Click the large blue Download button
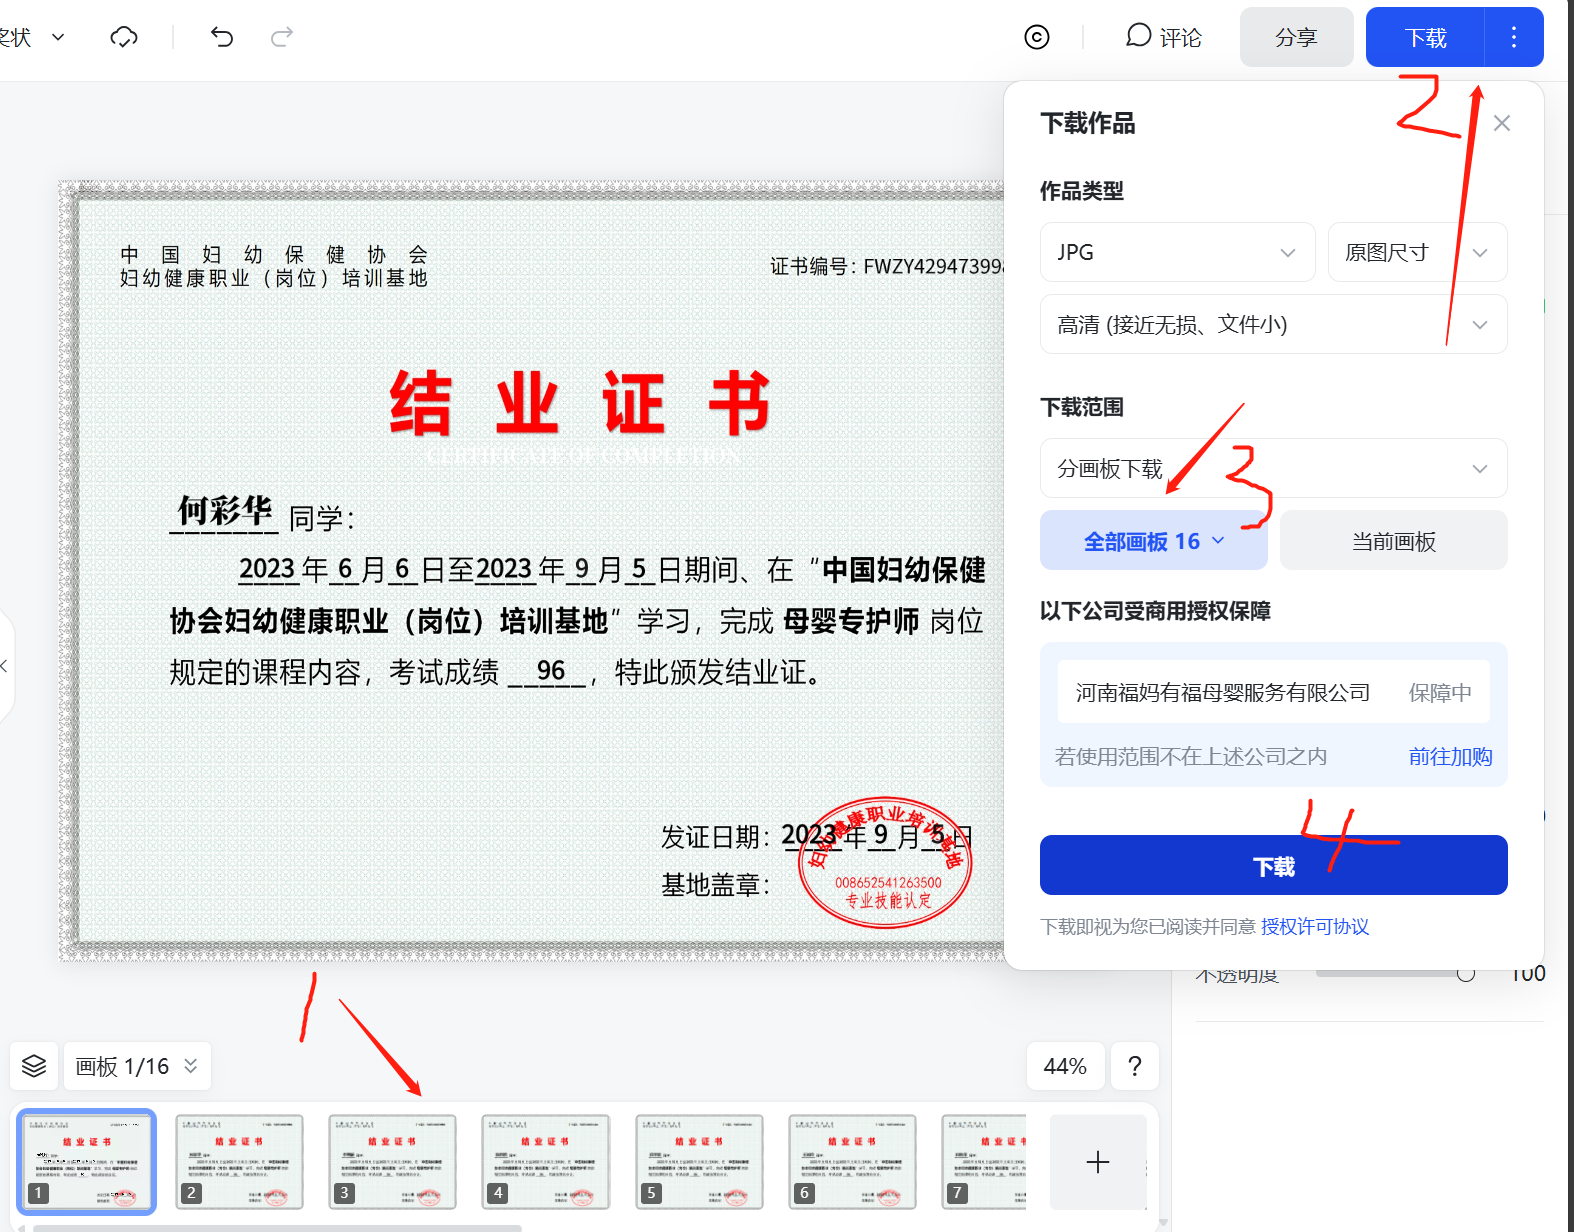1574x1232 pixels. [x=1273, y=865]
